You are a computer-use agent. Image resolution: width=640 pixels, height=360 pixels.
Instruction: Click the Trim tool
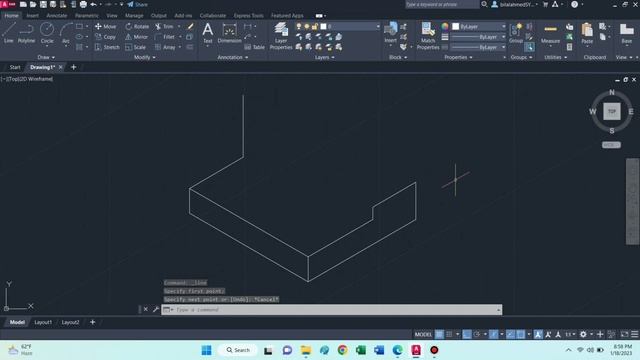pos(164,26)
